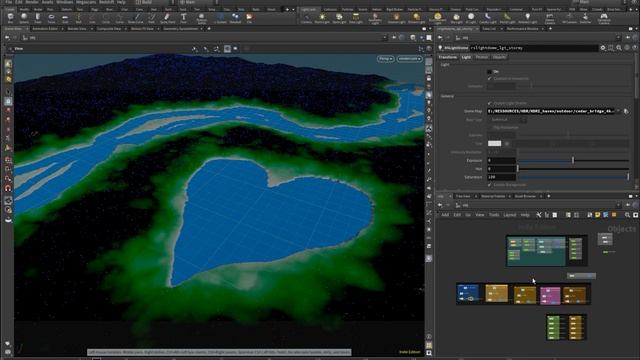Toggle the Enable Light Shader checkbox

[489, 103]
